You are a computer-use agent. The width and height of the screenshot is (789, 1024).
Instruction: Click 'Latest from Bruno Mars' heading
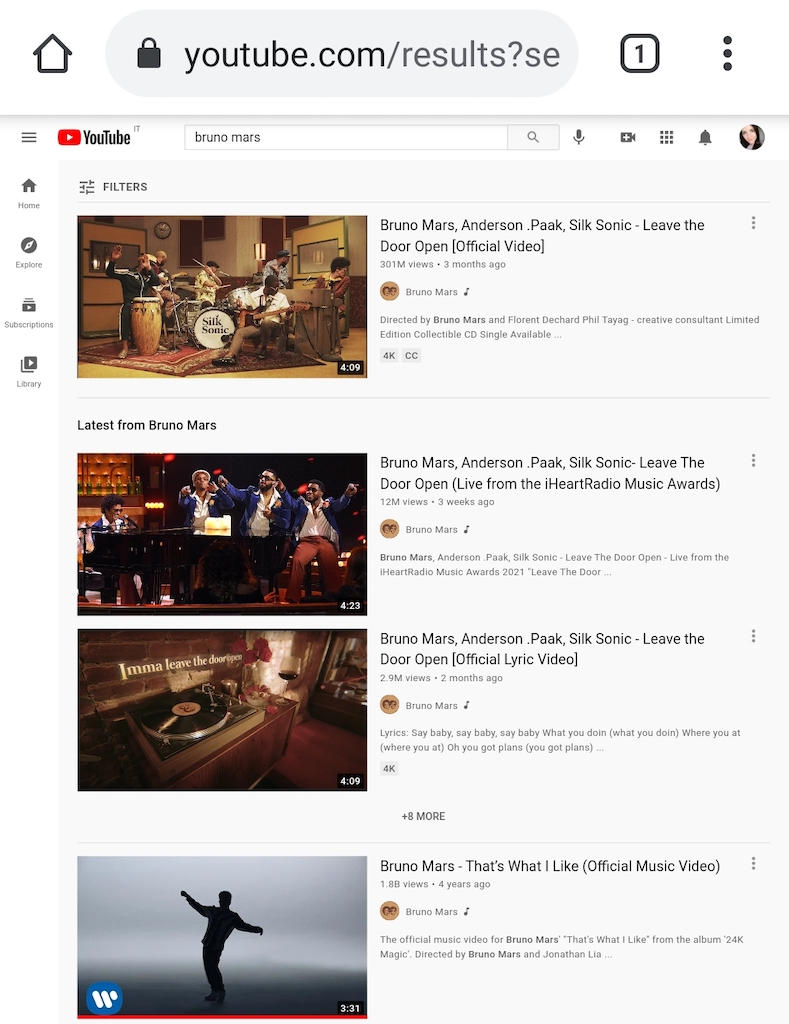point(147,425)
